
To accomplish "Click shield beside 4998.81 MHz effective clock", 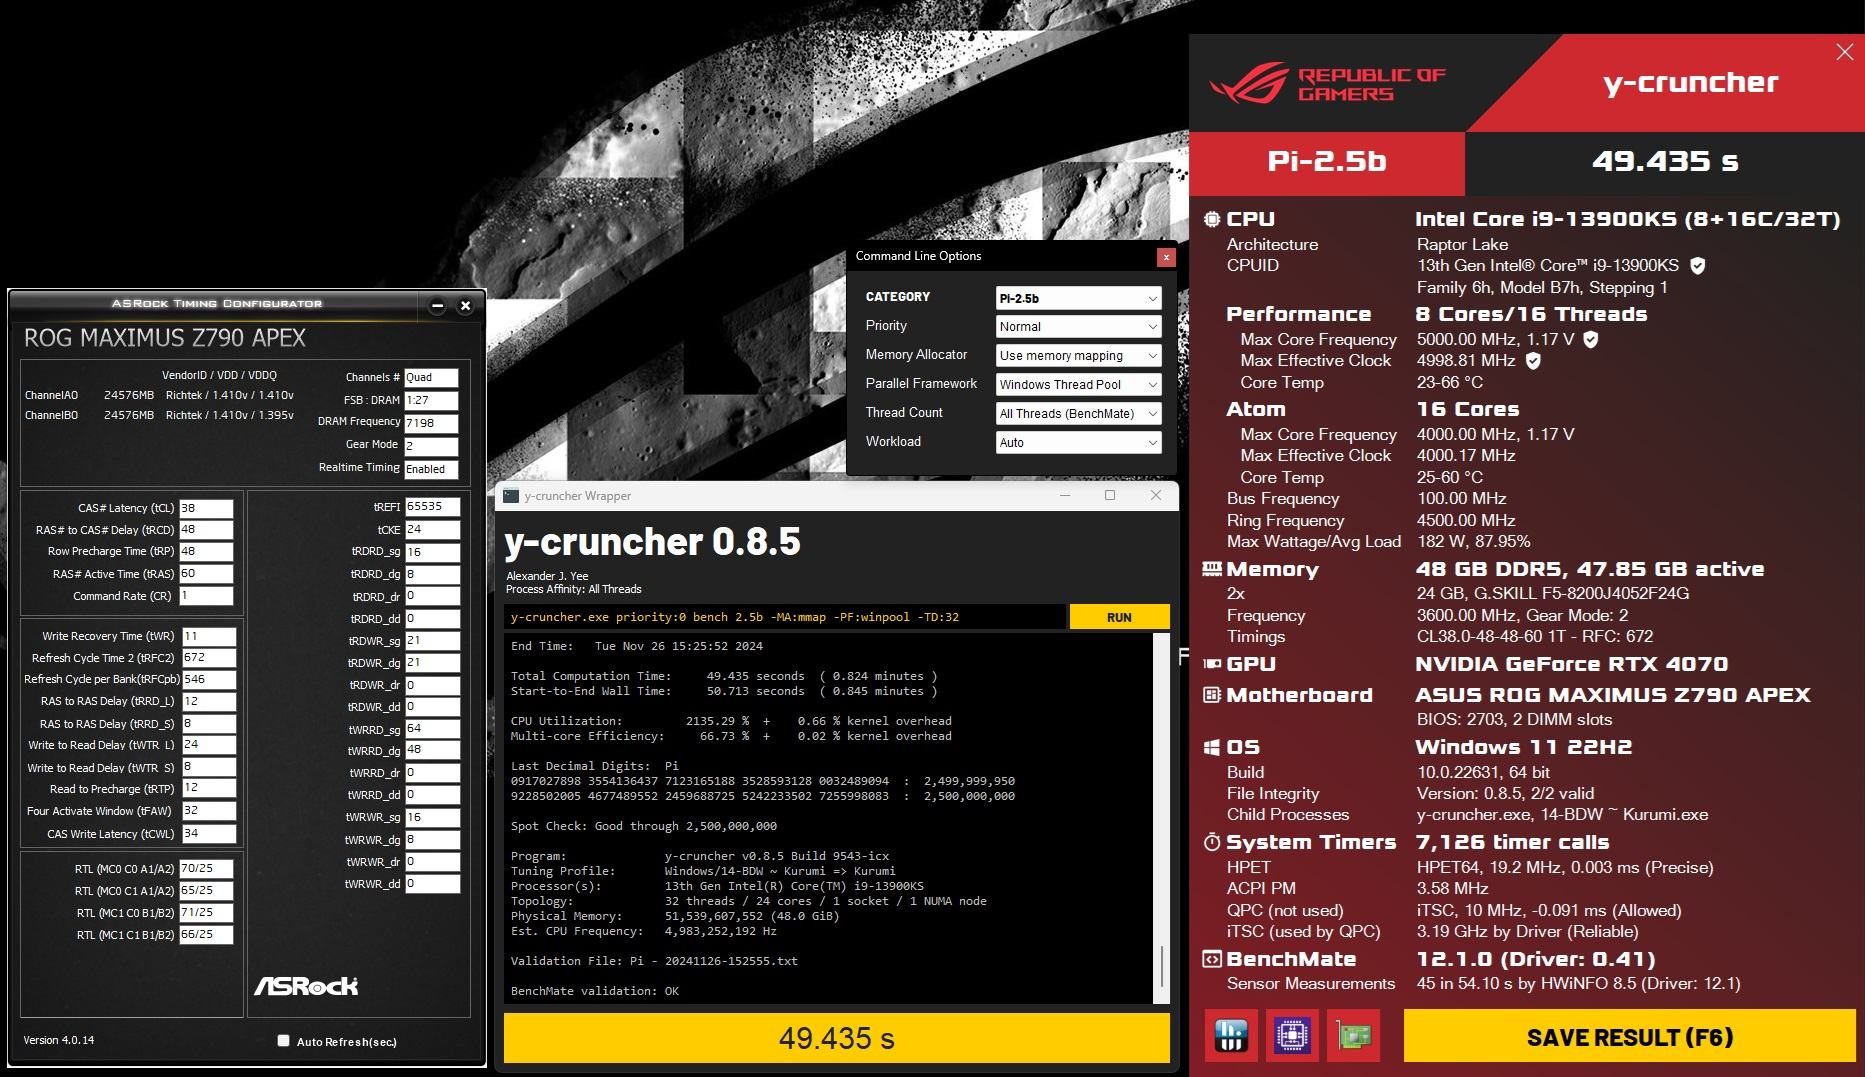I will click(x=1533, y=360).
